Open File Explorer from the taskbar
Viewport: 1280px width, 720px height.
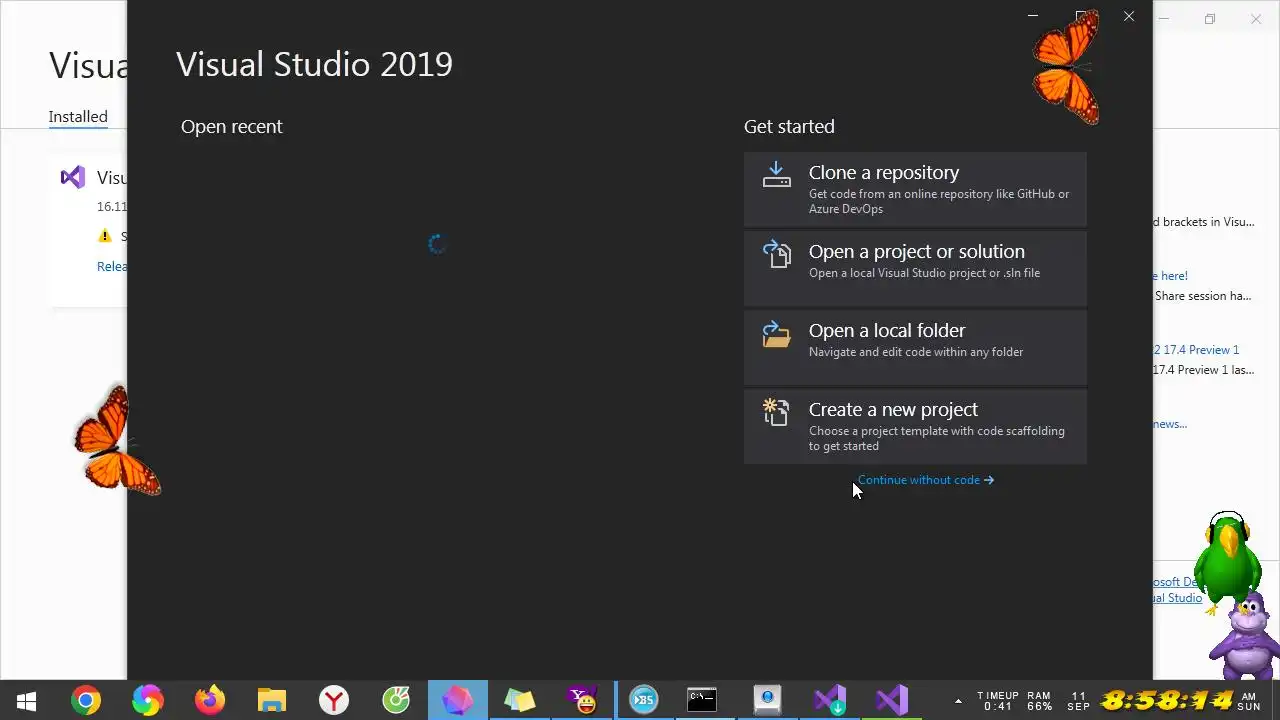point(272,700)
